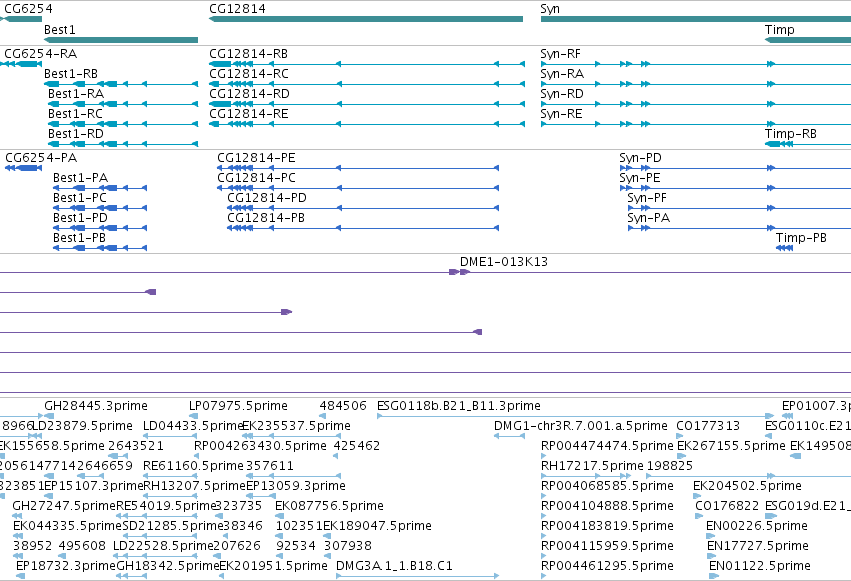Click the Syn gene label
The image size is (851, 581).
[550, 9]
